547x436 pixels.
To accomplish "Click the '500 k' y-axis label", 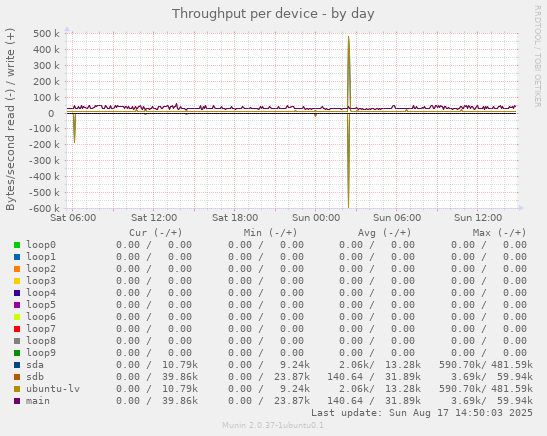I will pos(46,33).
